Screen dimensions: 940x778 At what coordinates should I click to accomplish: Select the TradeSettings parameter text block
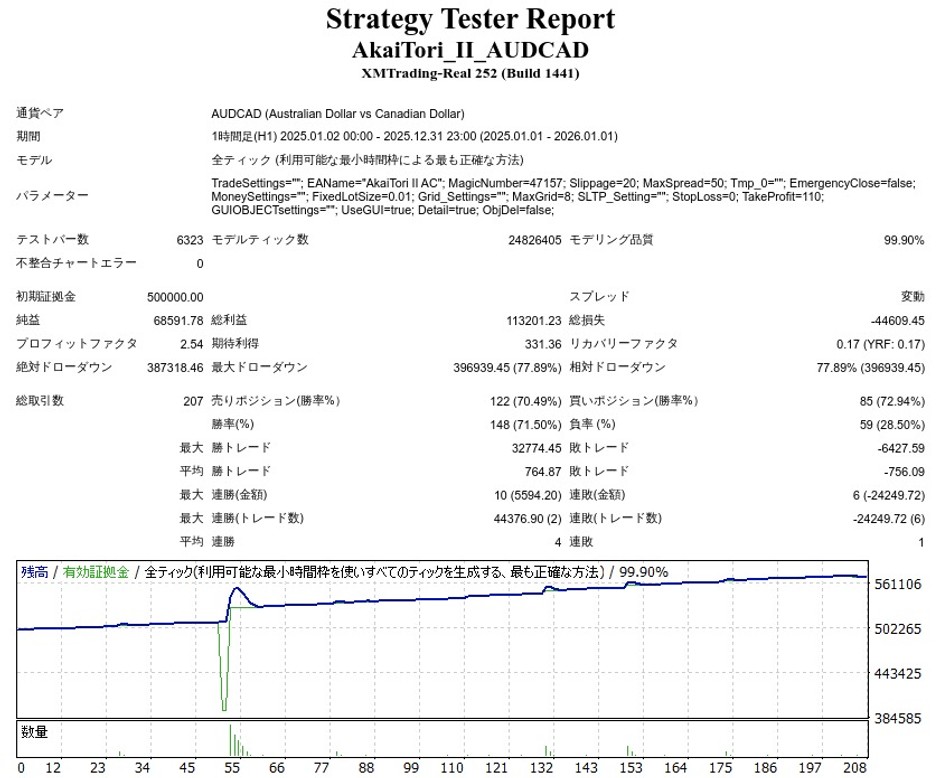(x=563, y=197)
